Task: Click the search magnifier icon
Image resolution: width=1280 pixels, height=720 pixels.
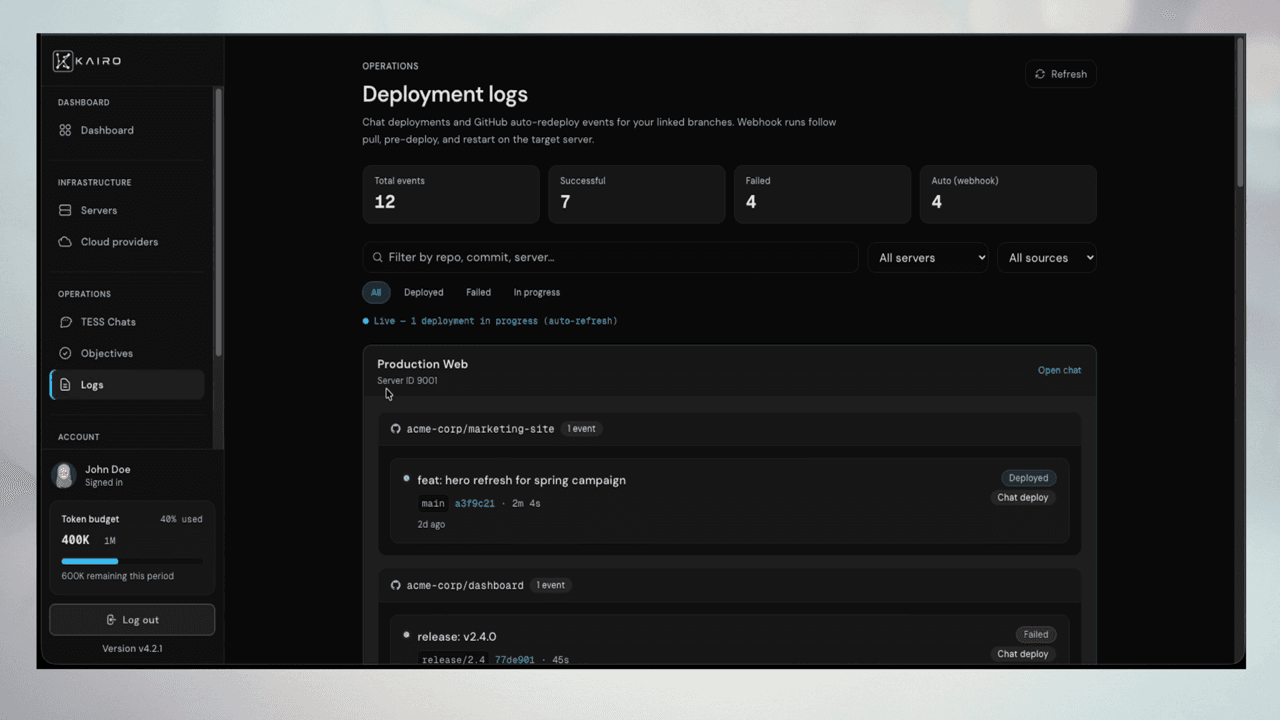Action: (378, 257)
